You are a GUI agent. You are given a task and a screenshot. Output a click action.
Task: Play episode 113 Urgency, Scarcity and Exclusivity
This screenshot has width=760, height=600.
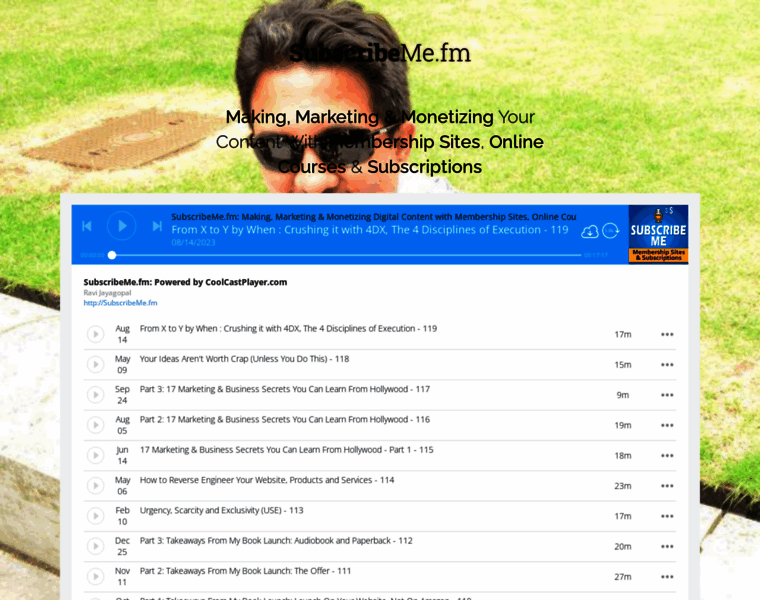[95, 516]
